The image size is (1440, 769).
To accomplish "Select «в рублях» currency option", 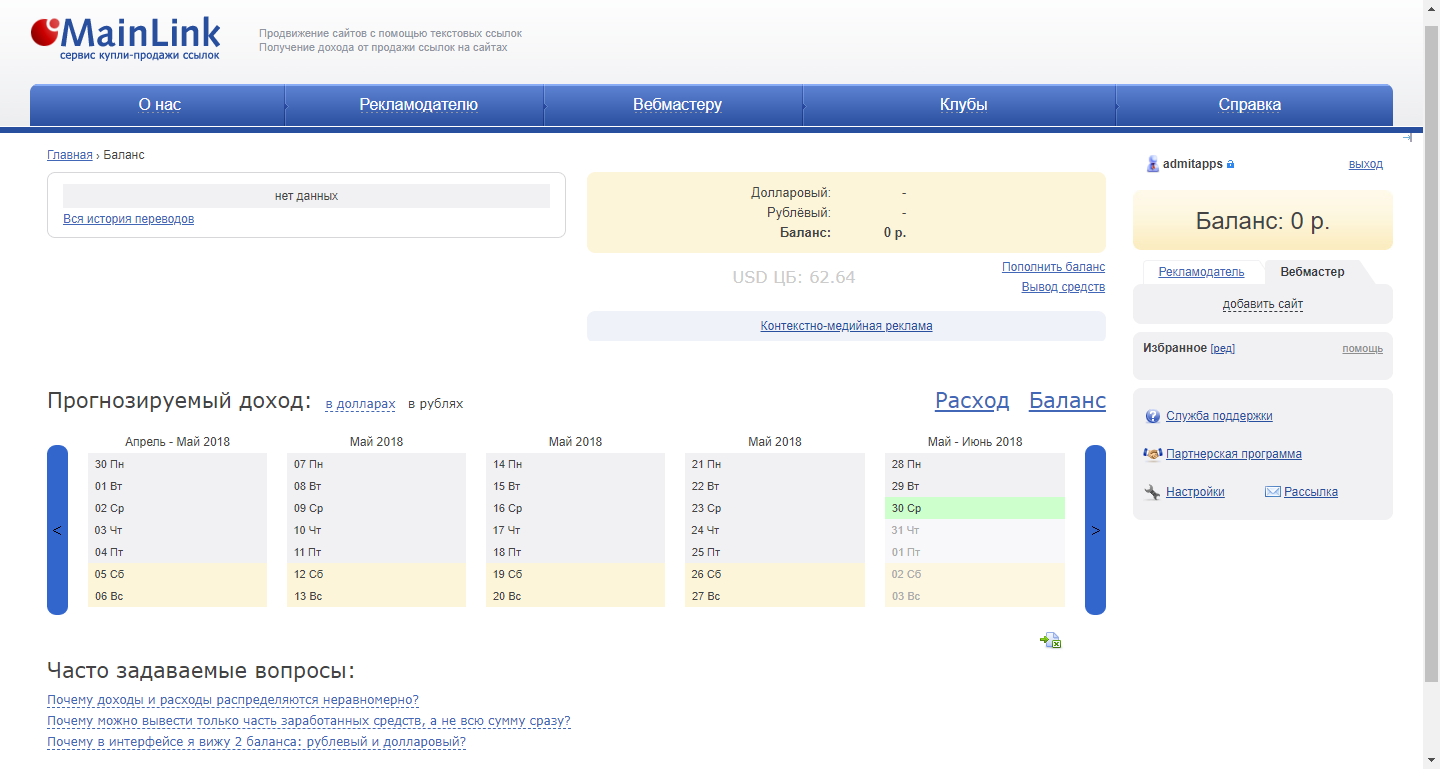I will [435, 404].
